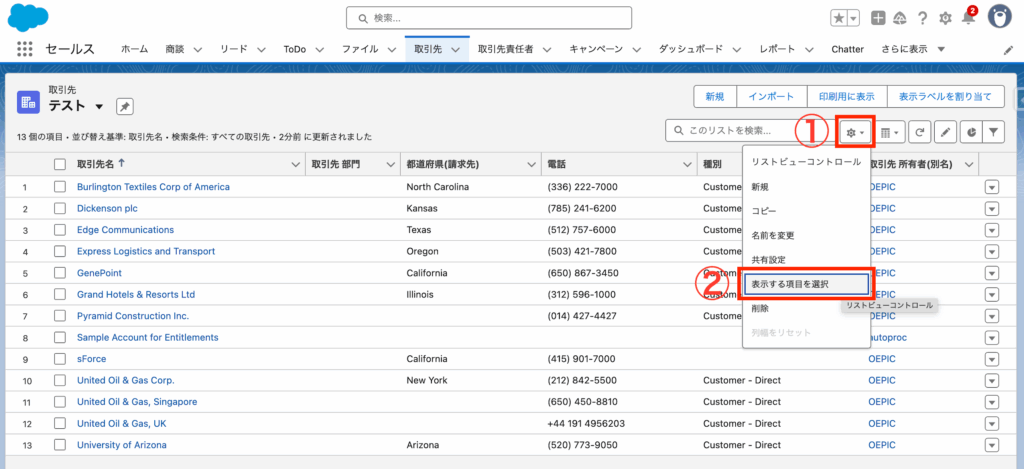
Task: Open the user profile avatar
Action: [x=999, y=18]
